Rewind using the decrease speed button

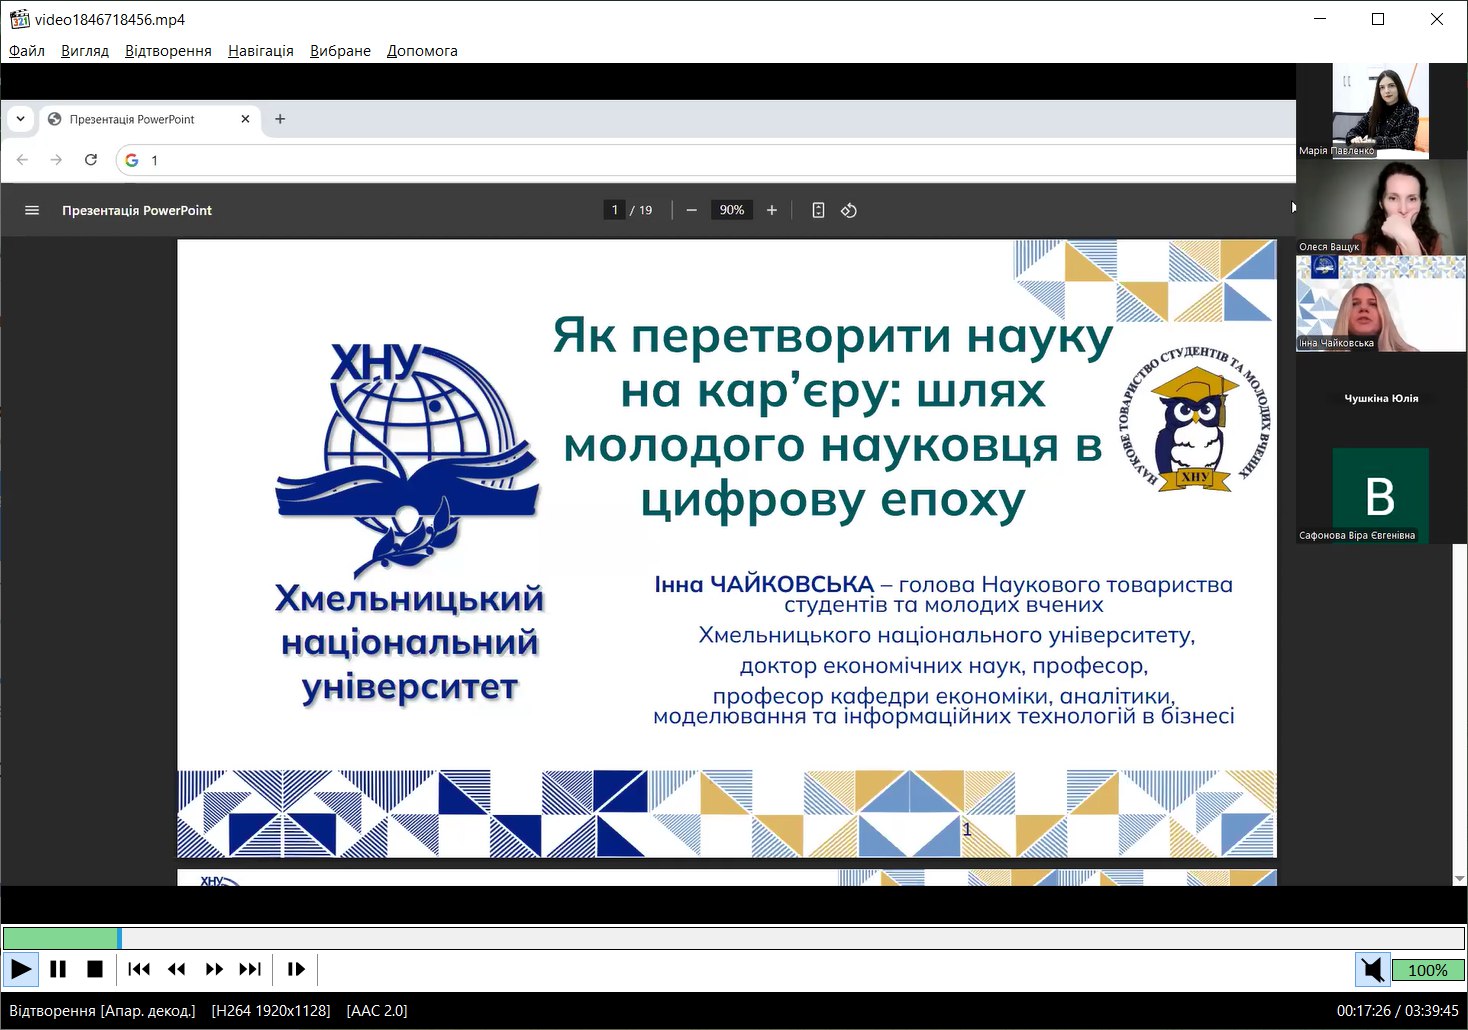point(176,969)
